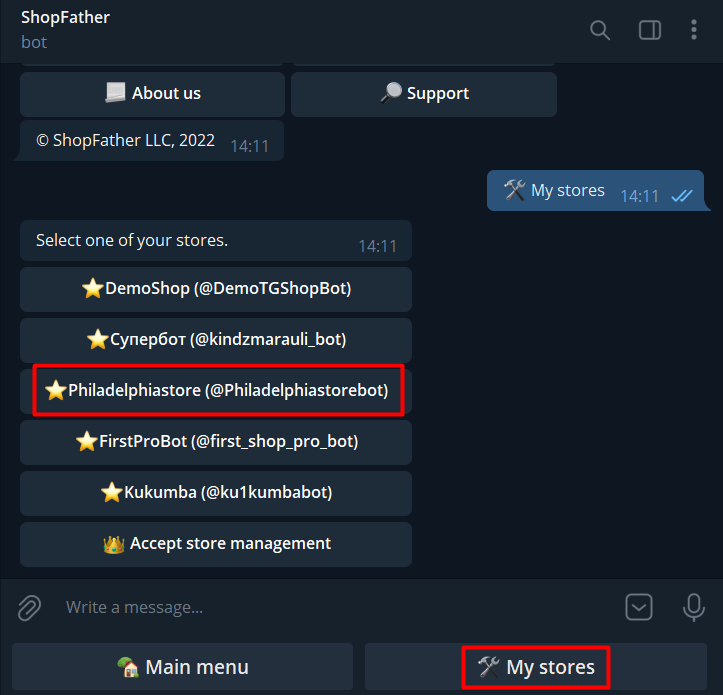Open the Support bot button

424,94
